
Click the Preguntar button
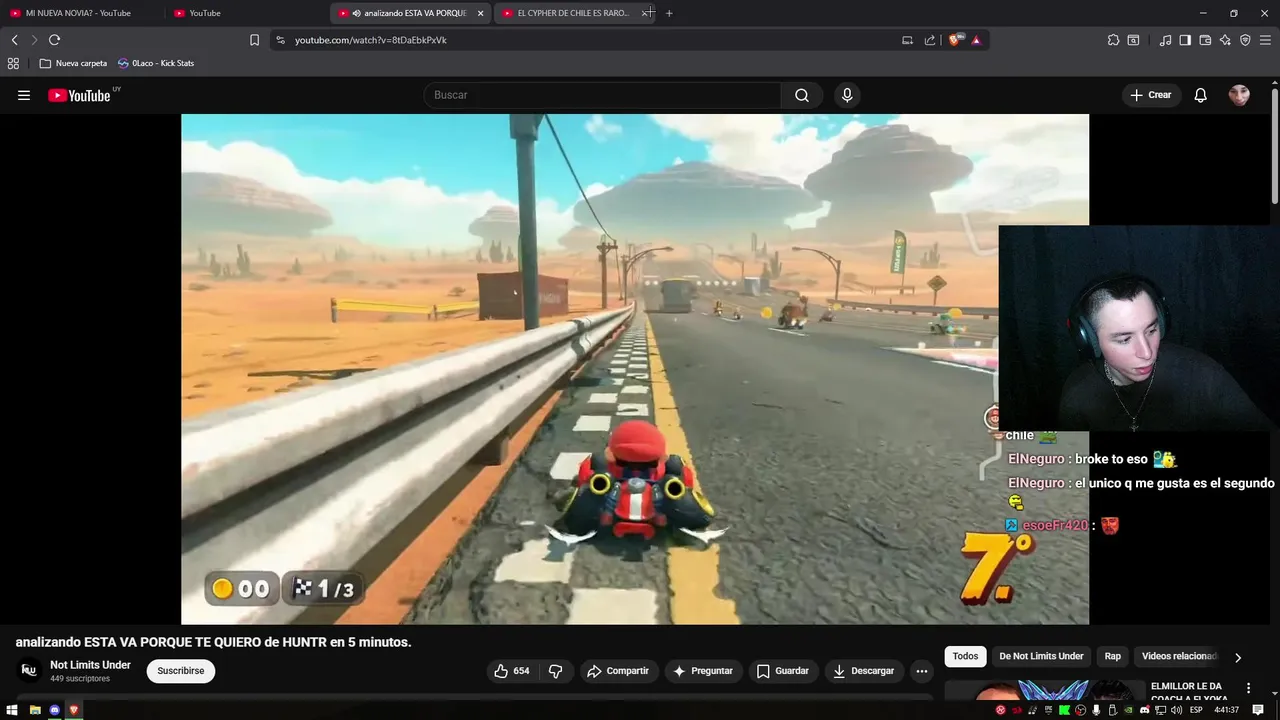(703, 671)
